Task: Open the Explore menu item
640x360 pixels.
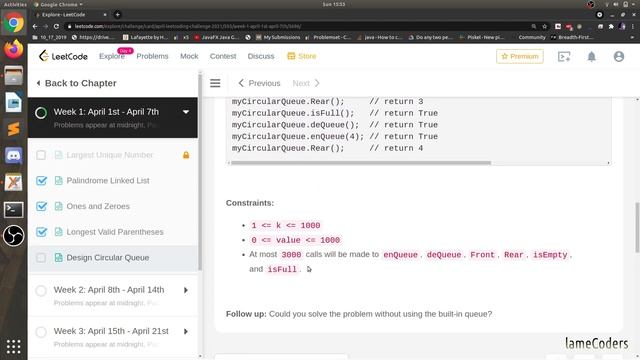Action: [x=112, y=56]
